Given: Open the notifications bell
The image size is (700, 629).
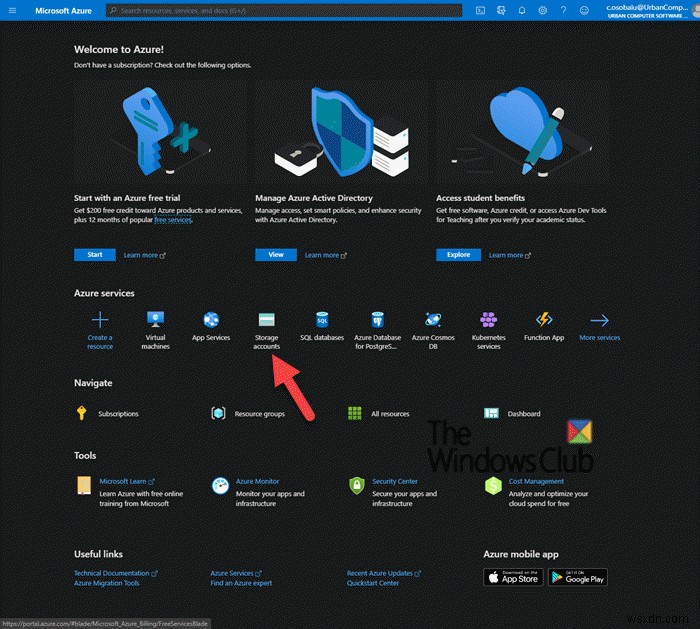Looking at the screenshot, I should [x=521, y=10].
